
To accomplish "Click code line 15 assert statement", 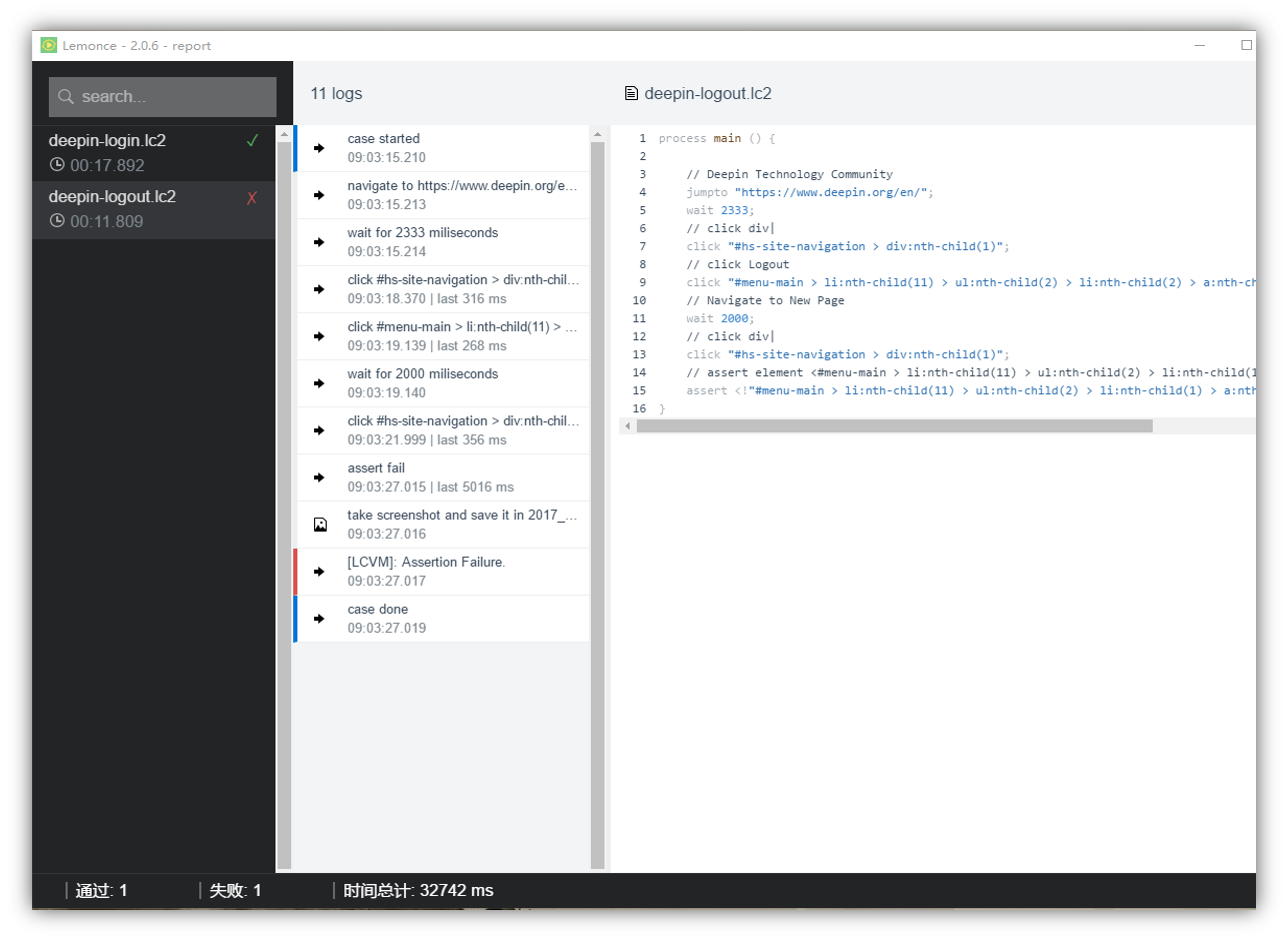I will pos(970,390).
